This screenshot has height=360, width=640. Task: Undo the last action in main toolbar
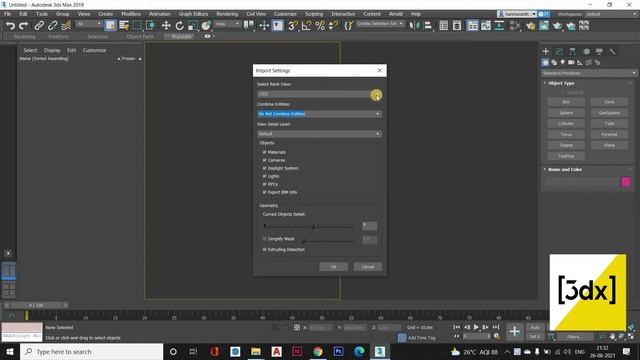[10, 26]
